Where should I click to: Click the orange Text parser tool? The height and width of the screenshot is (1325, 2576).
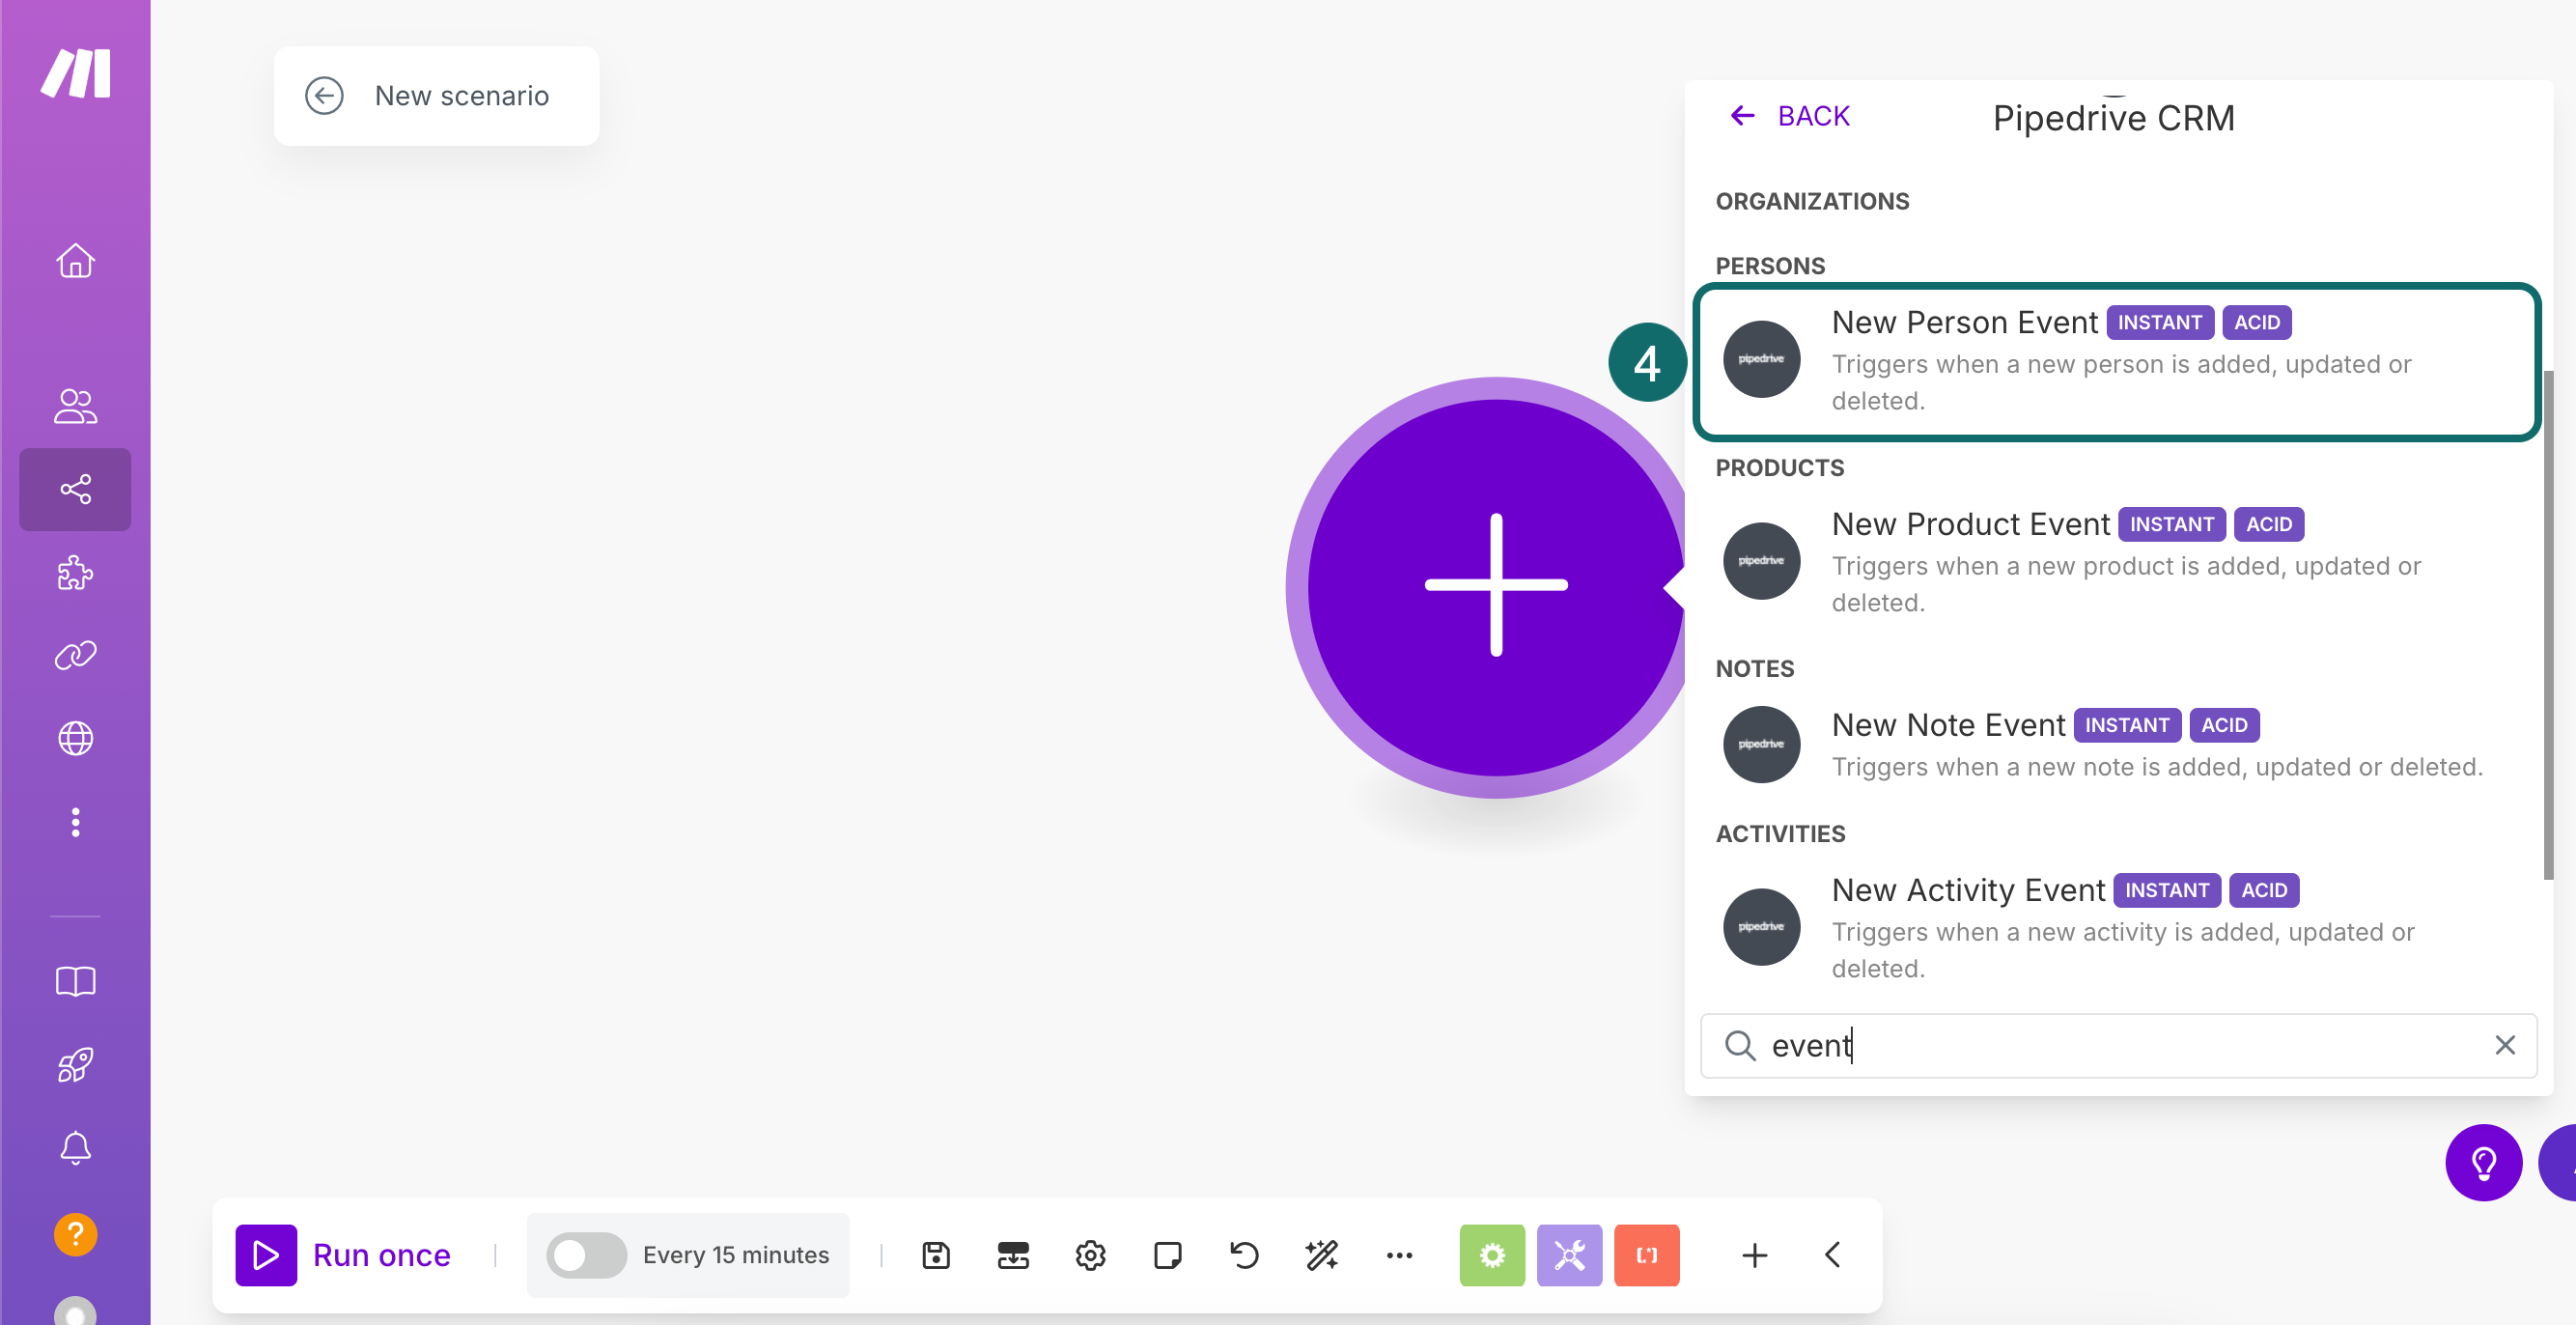click(1646, 1255)
